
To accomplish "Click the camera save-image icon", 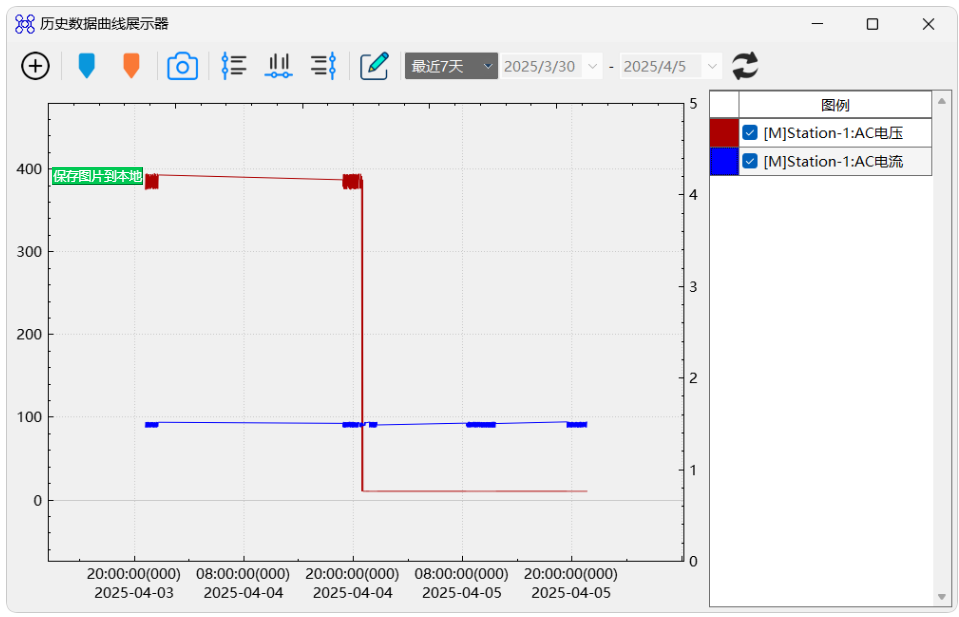I will (x=182, y=66).
